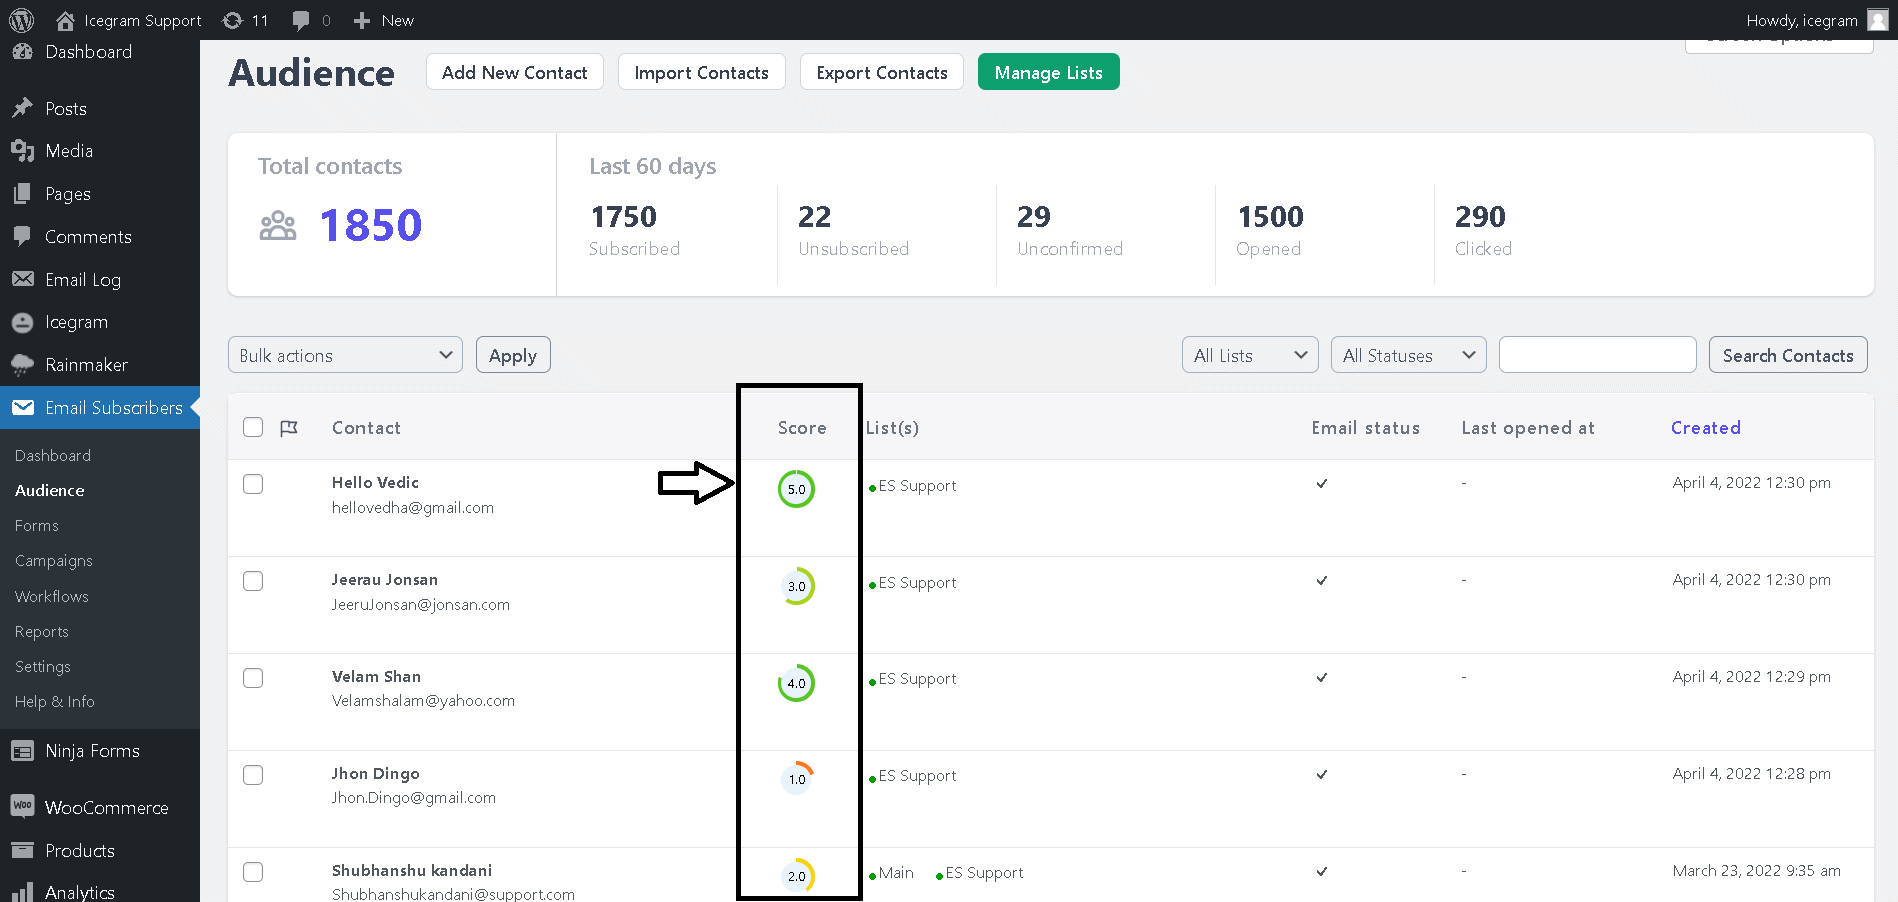Check the Shubhanshu kandani contact checkbox
Viewport: 1898px width, 902px height.
click(x=253, y=872)
